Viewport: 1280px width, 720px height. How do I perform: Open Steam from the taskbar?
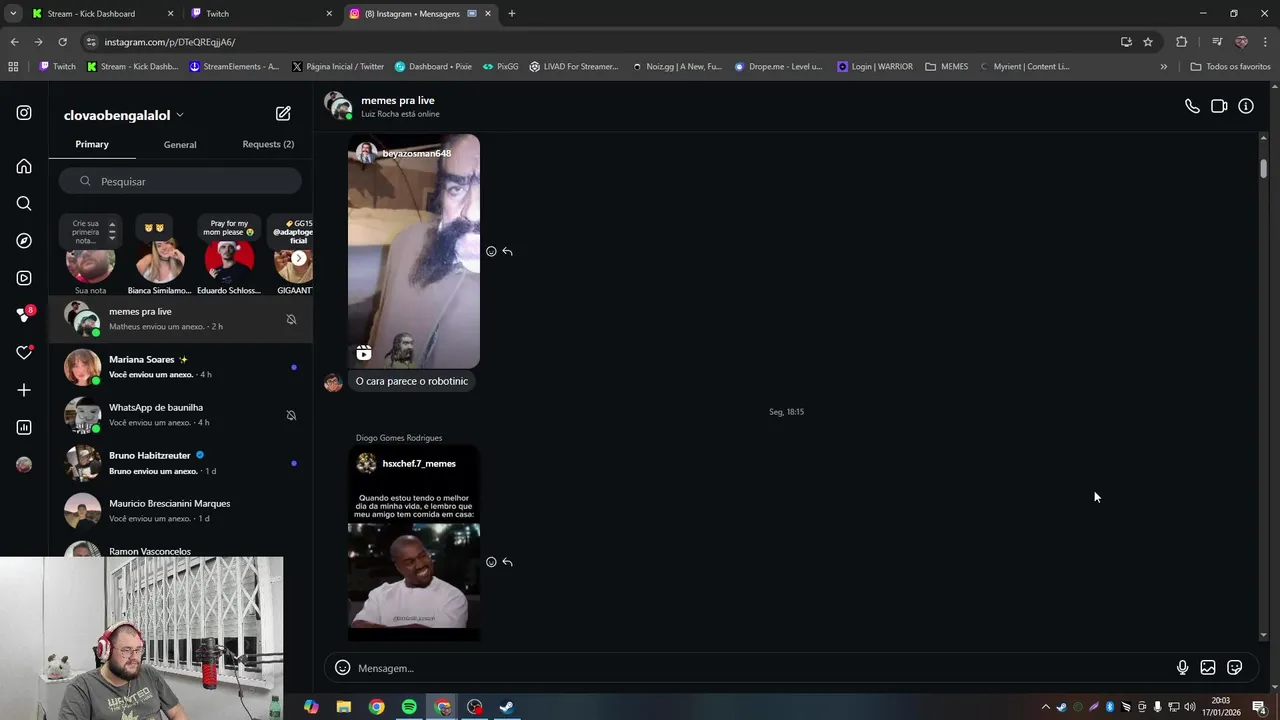point(507,707)
